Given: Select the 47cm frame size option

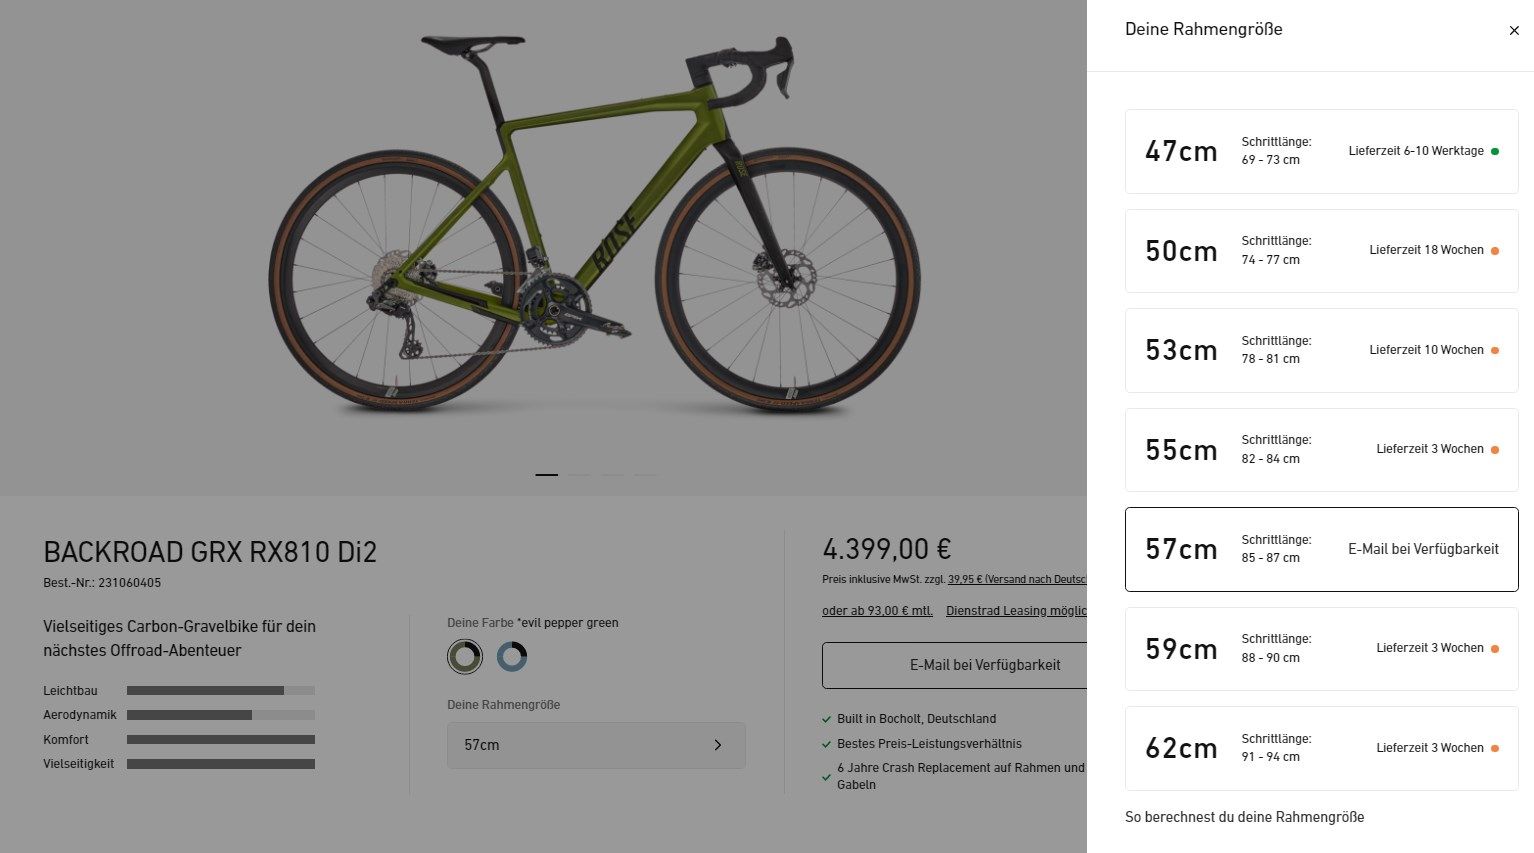Looking at the screenshot, I should [1321, 151].
